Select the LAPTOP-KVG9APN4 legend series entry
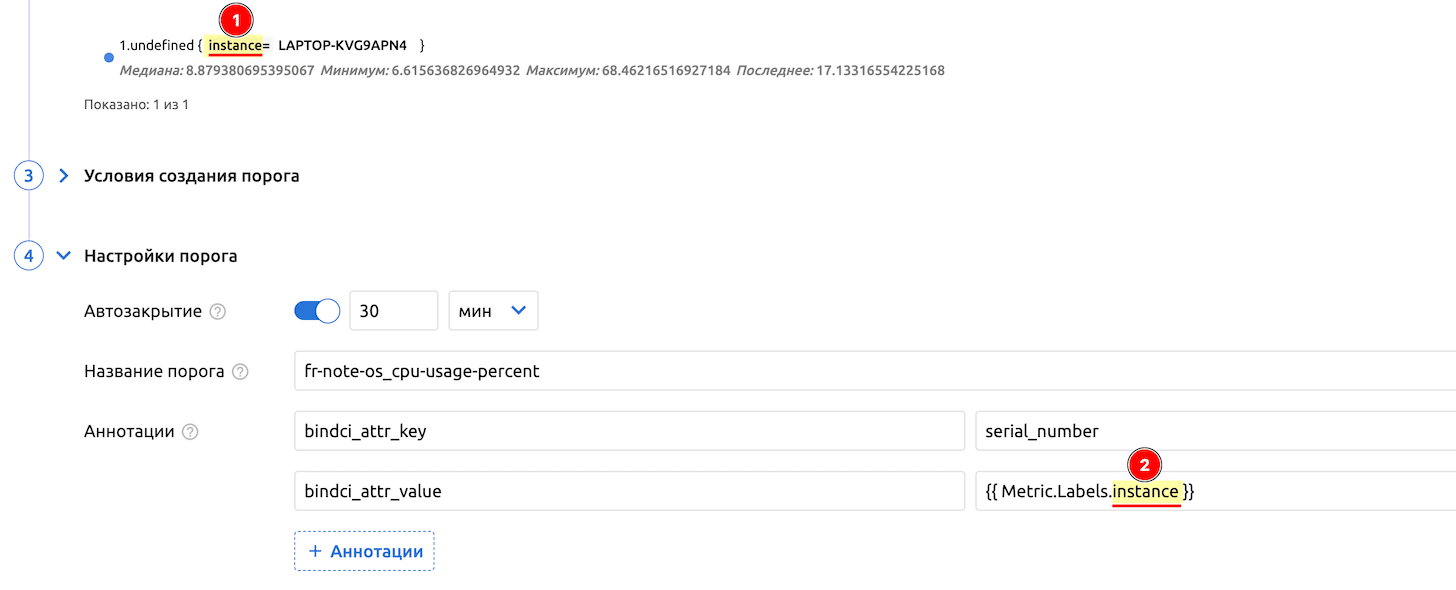The width and height of the screenshot is (1456, 590). pyautogui.click(x=342, y=46)
